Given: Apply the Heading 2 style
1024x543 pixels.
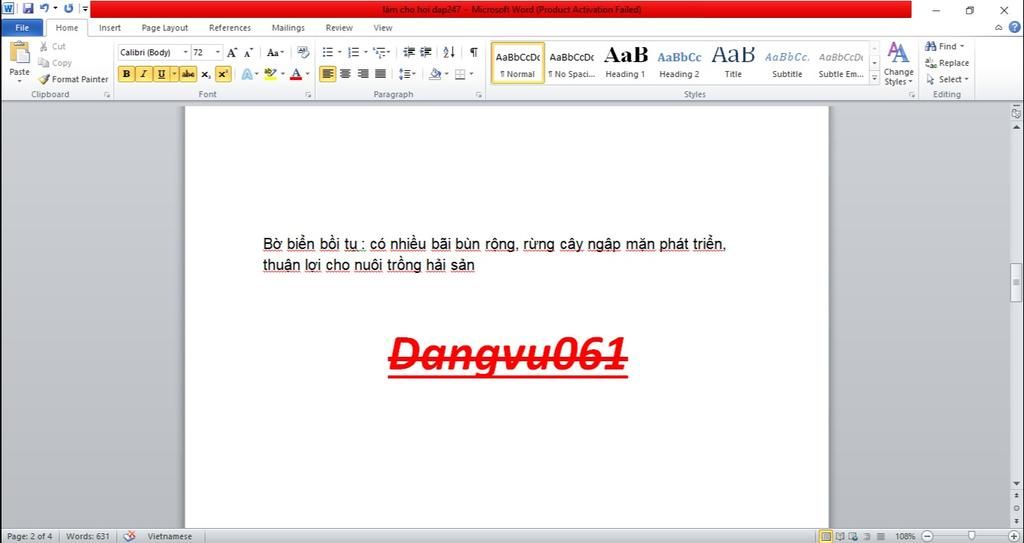Looking at the screenshot, I should [x=679, y=63].
